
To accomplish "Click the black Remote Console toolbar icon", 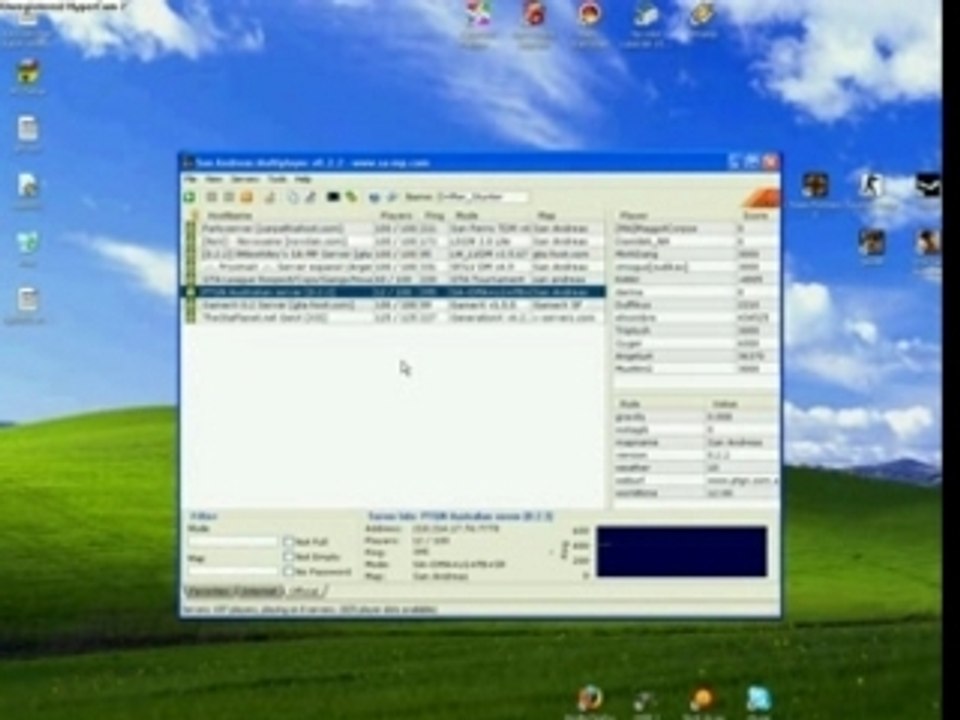I will (332, 197).
